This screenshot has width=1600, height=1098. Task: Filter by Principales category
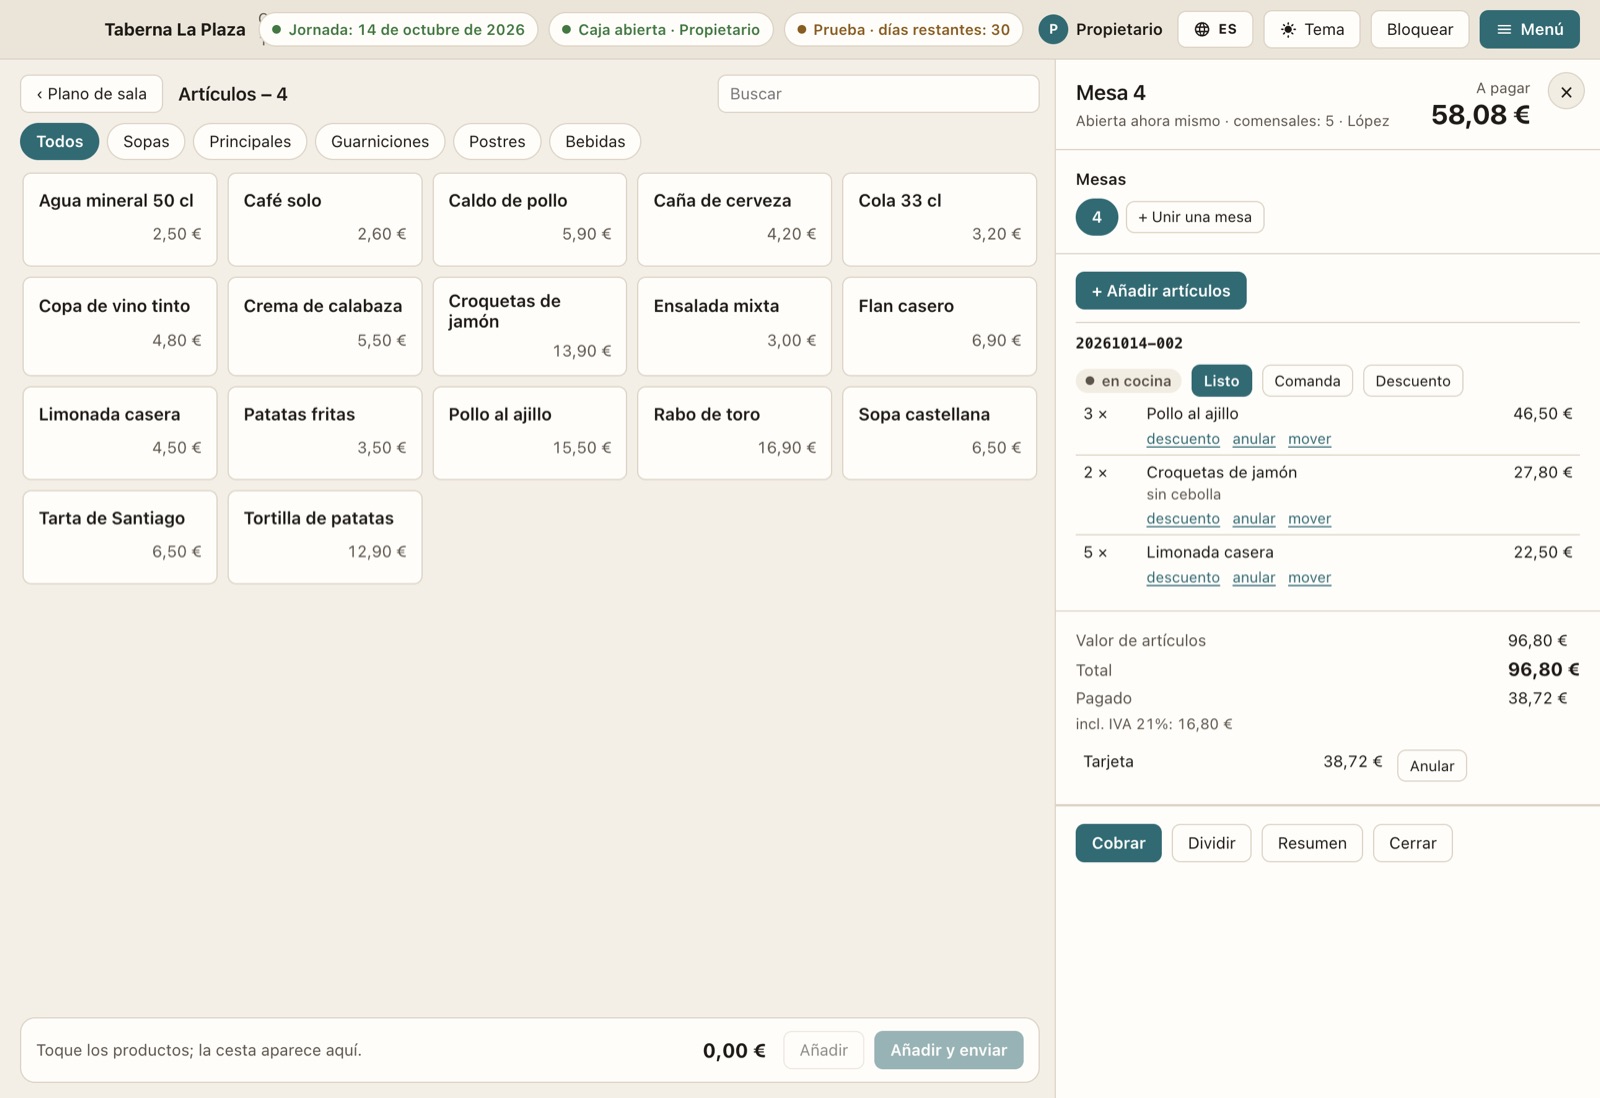(250, 141)
